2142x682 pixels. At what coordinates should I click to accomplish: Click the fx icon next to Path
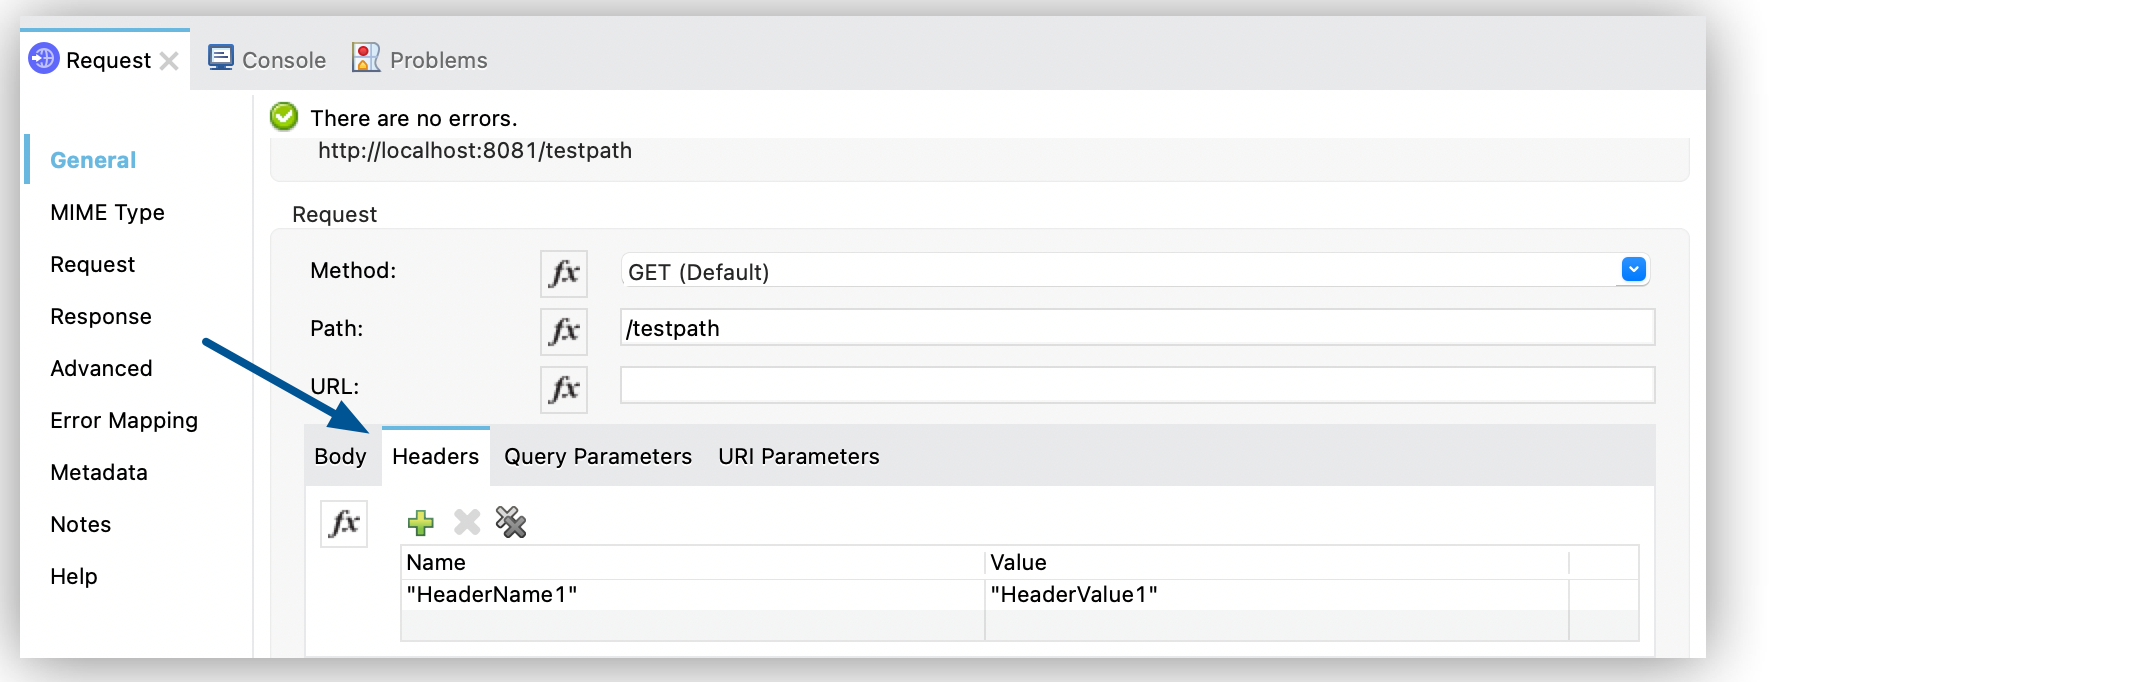pos(563,331)
